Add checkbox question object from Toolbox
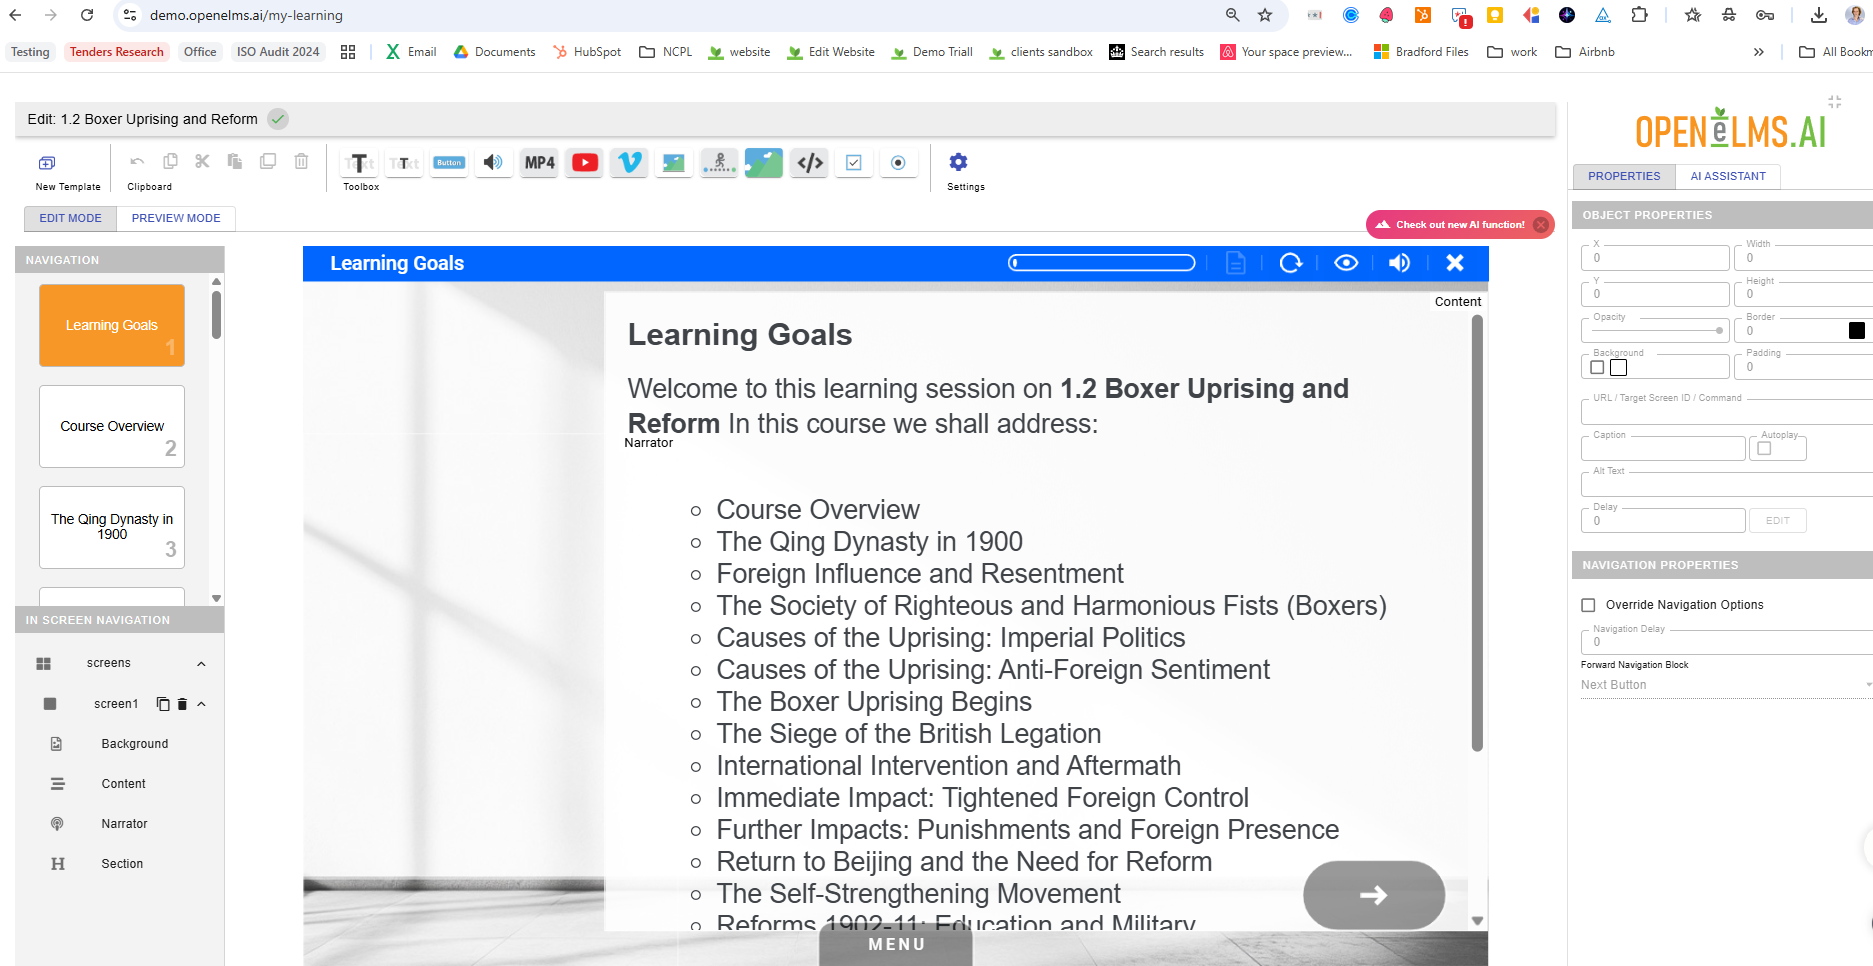The height and width of the screenshot is (966, 1873). [x=854, y=162]
